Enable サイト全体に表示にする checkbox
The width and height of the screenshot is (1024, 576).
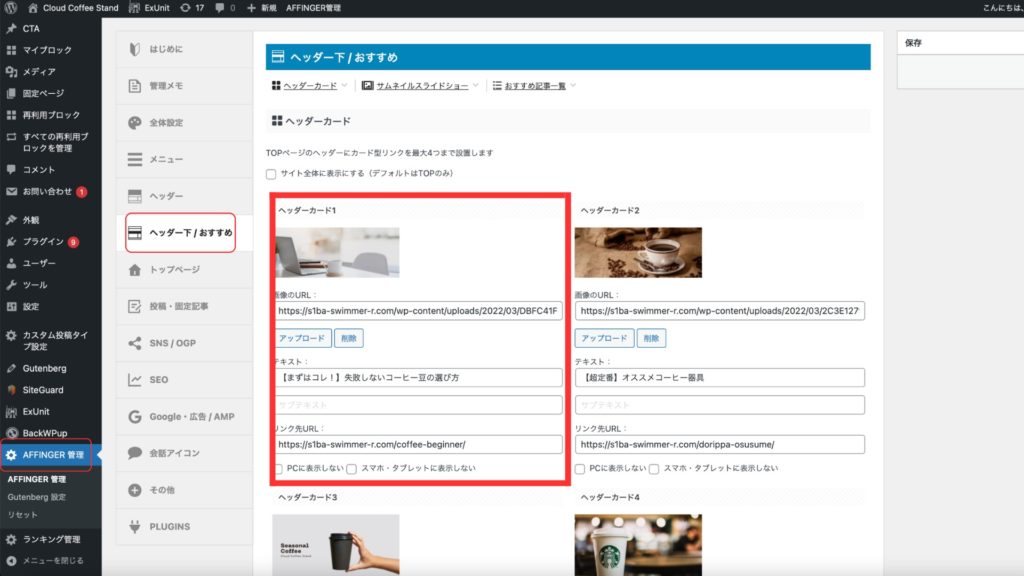pos(271,174)
